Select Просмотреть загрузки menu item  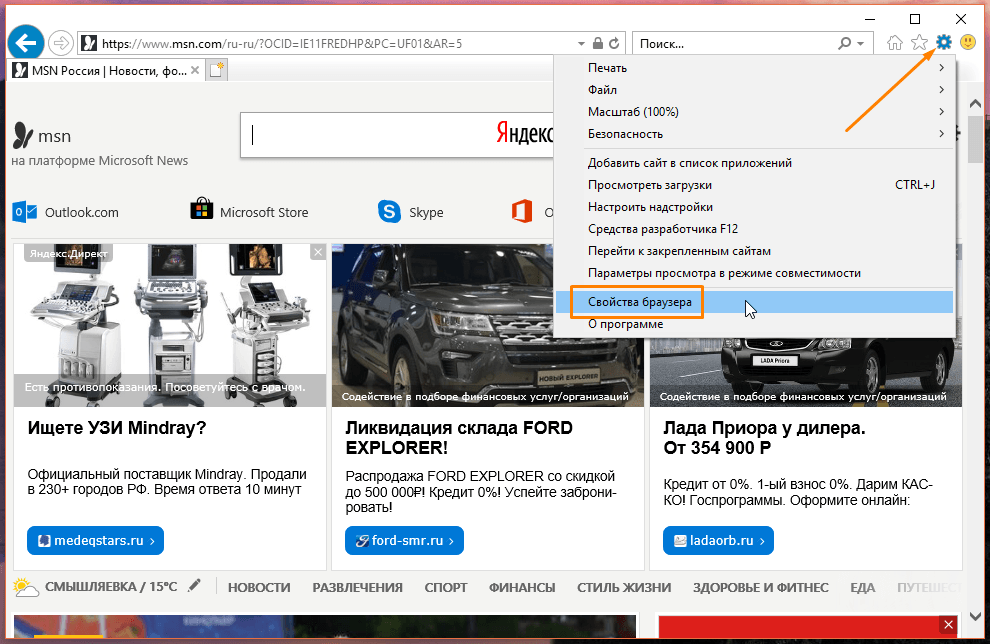click(755, 185)
